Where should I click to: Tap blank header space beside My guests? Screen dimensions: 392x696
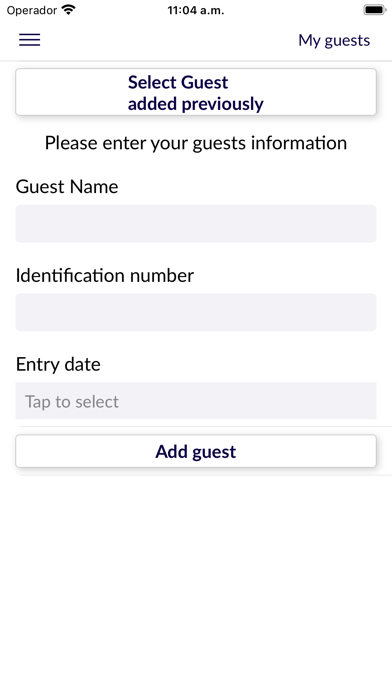(169, 40)
